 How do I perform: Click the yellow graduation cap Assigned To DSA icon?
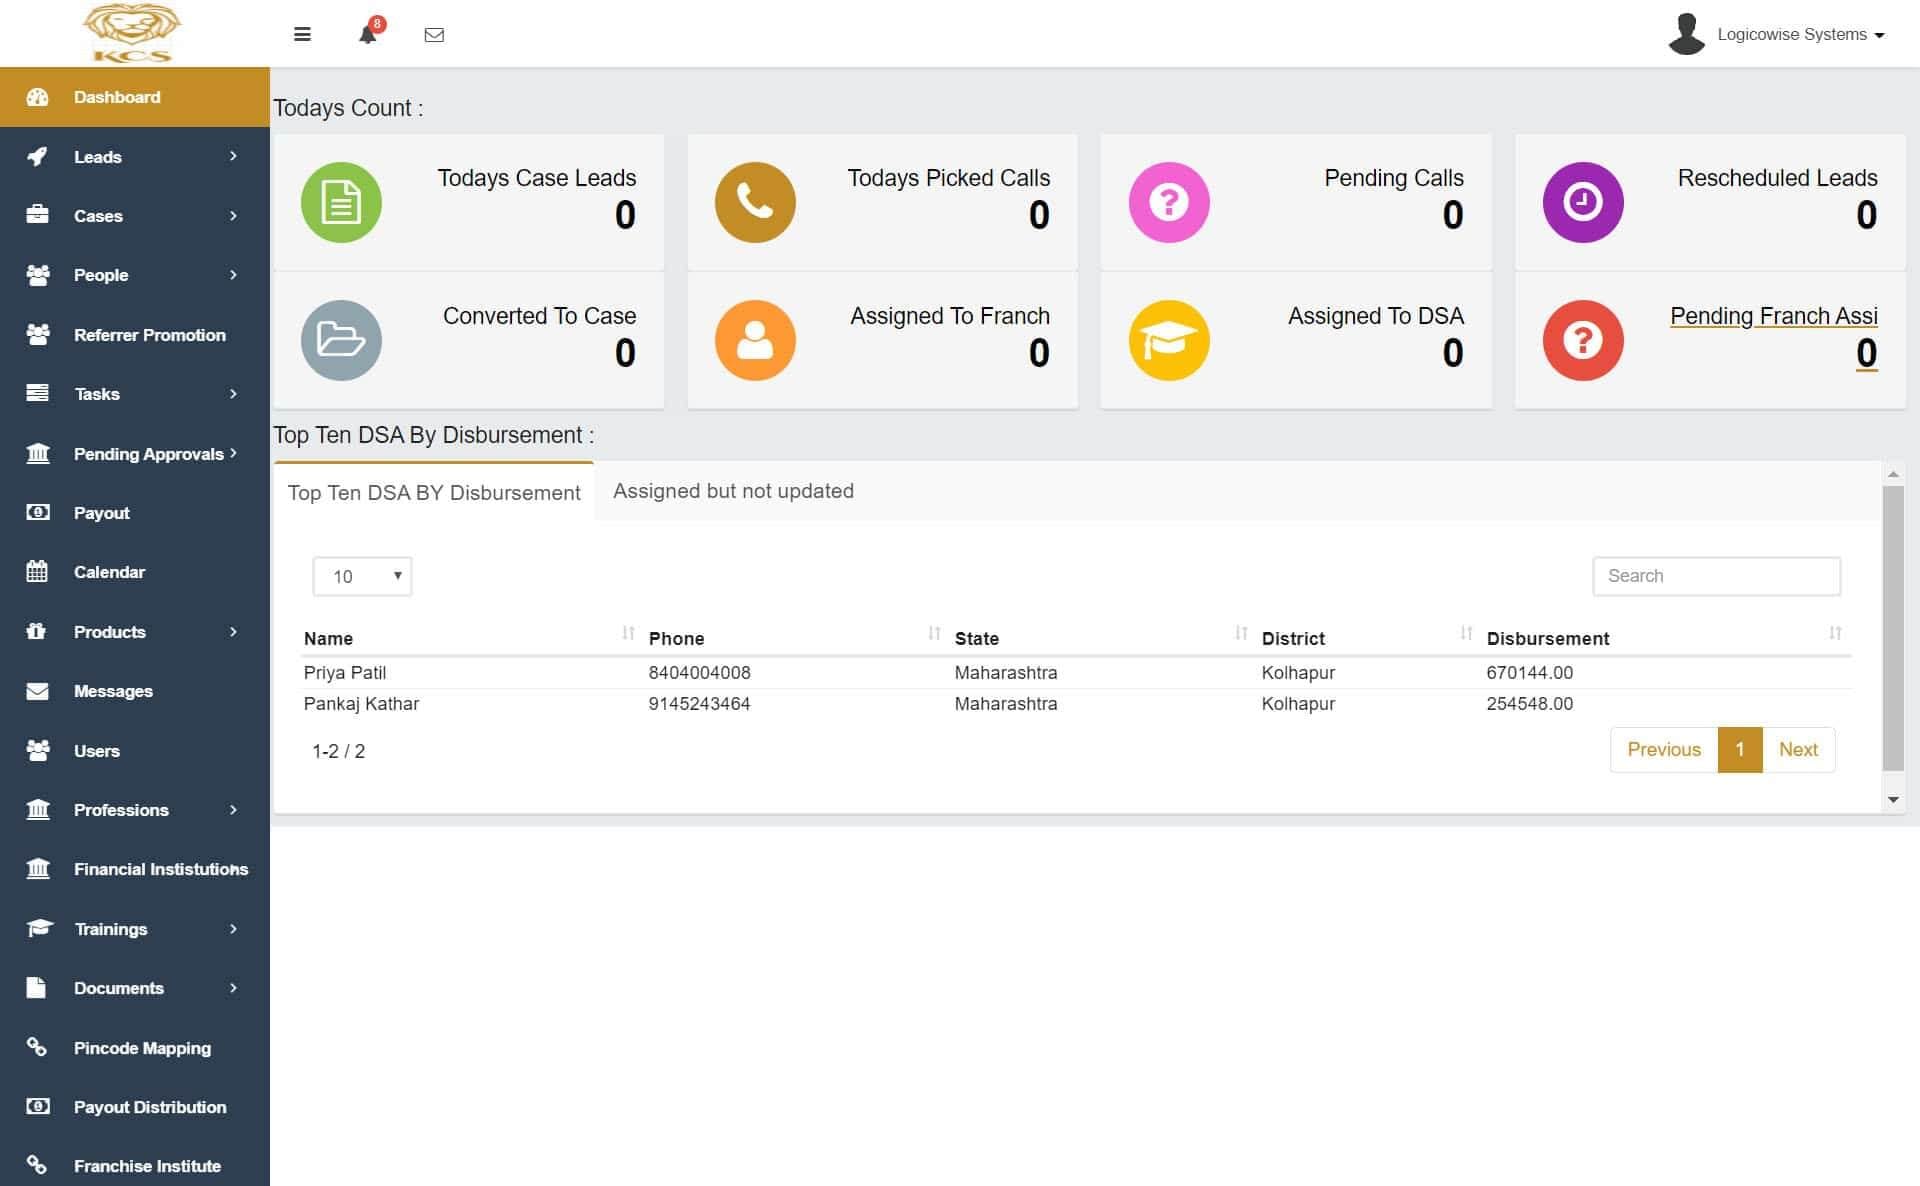[1169, 340]
